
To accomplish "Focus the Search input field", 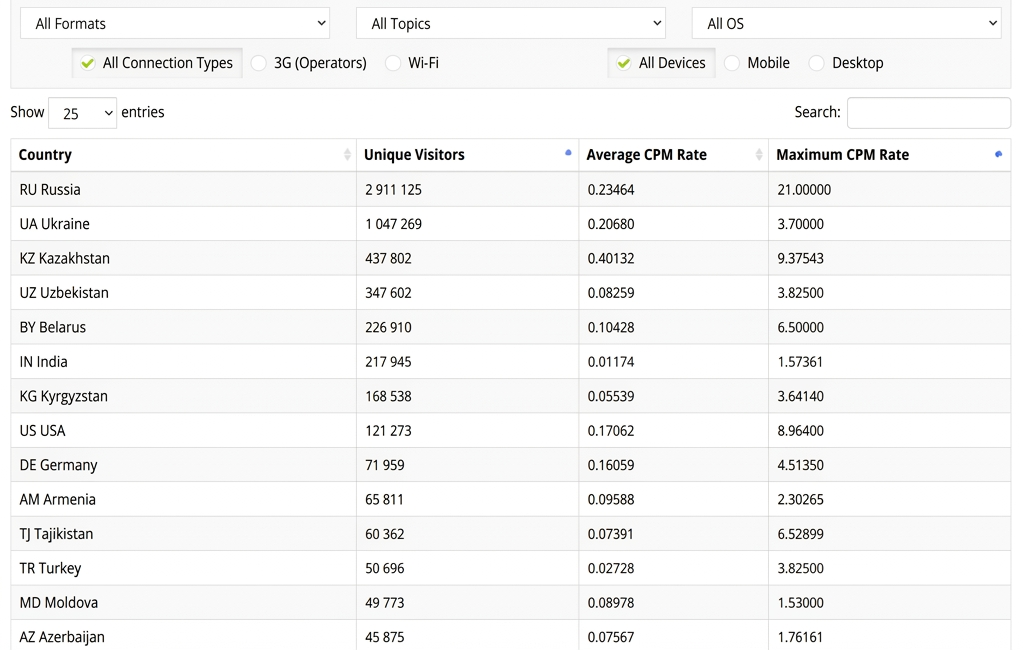I will [x=929, y=113].
